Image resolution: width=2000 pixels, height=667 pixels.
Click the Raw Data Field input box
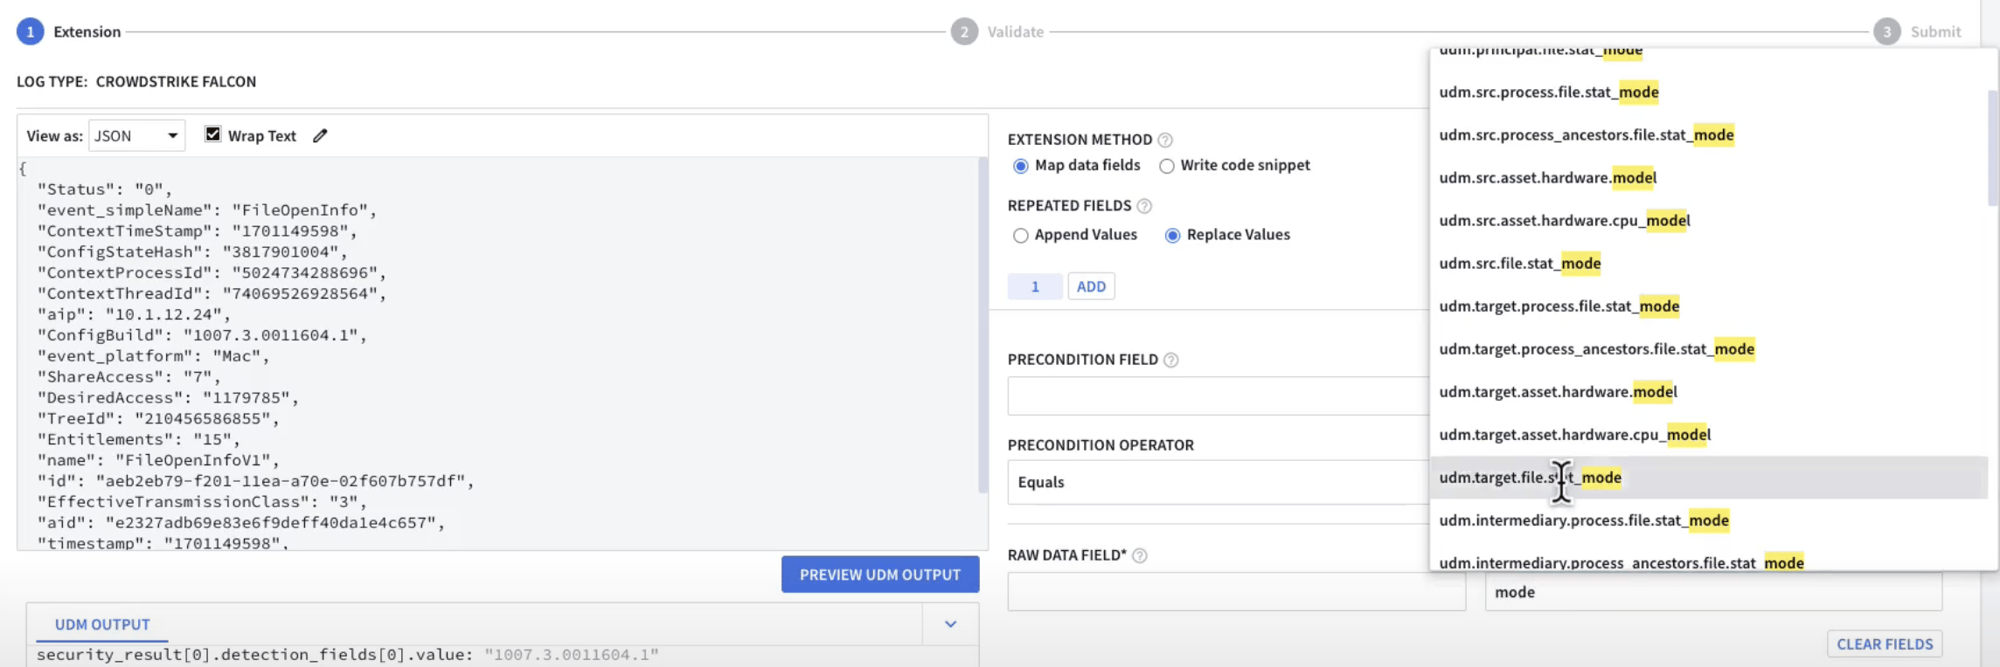1236,592
